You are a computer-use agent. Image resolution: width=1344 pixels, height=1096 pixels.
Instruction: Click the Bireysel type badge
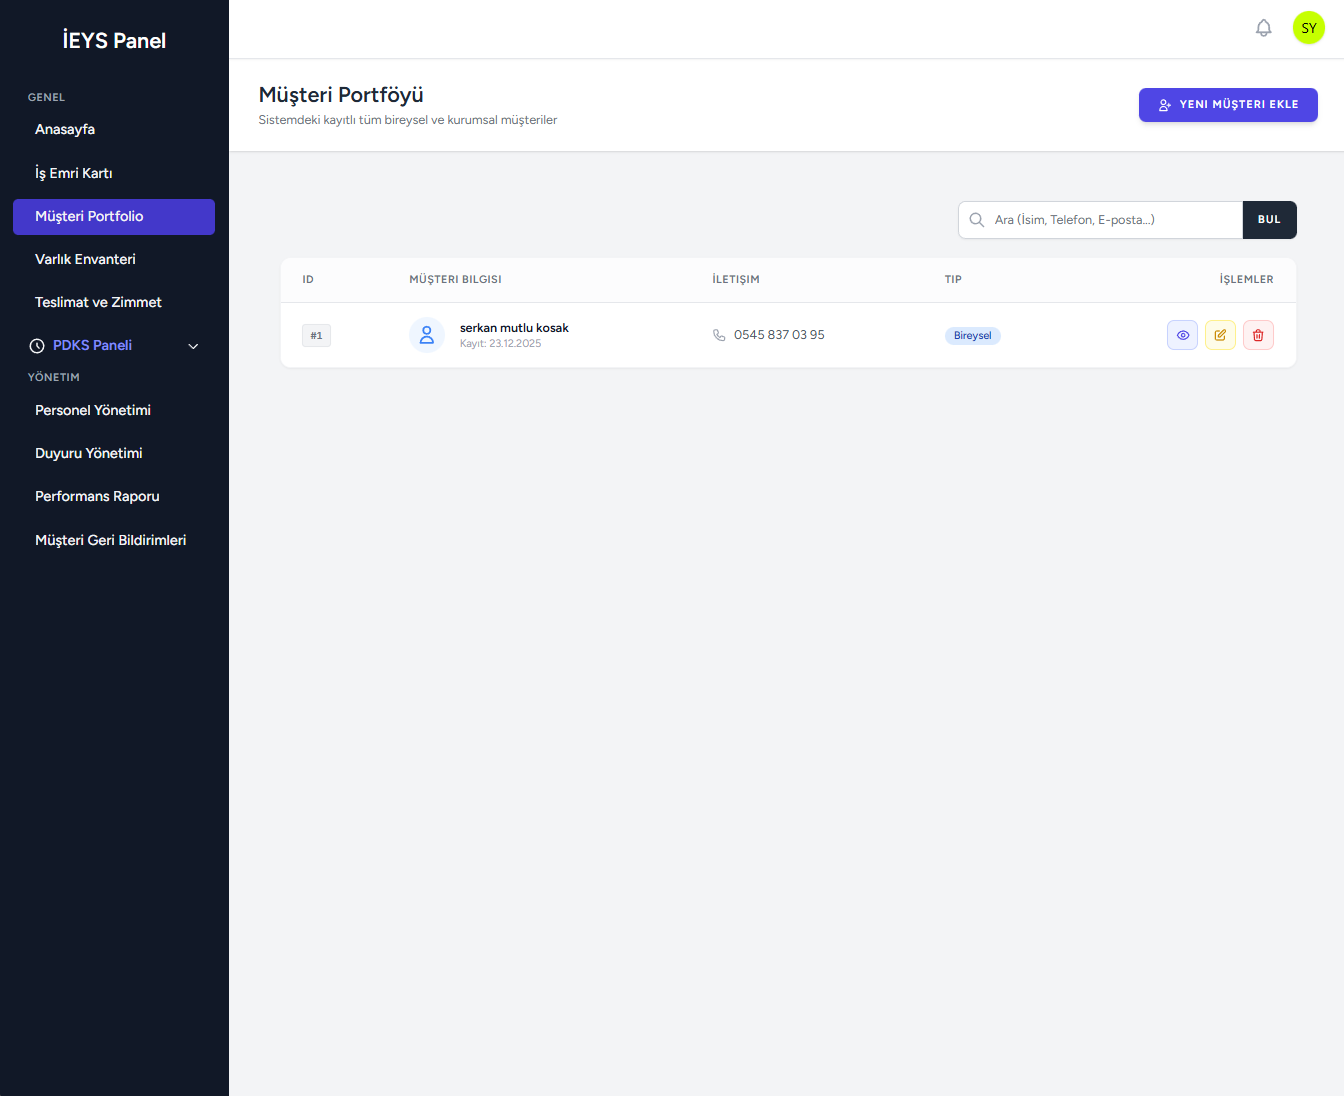(x=972, y=336)
